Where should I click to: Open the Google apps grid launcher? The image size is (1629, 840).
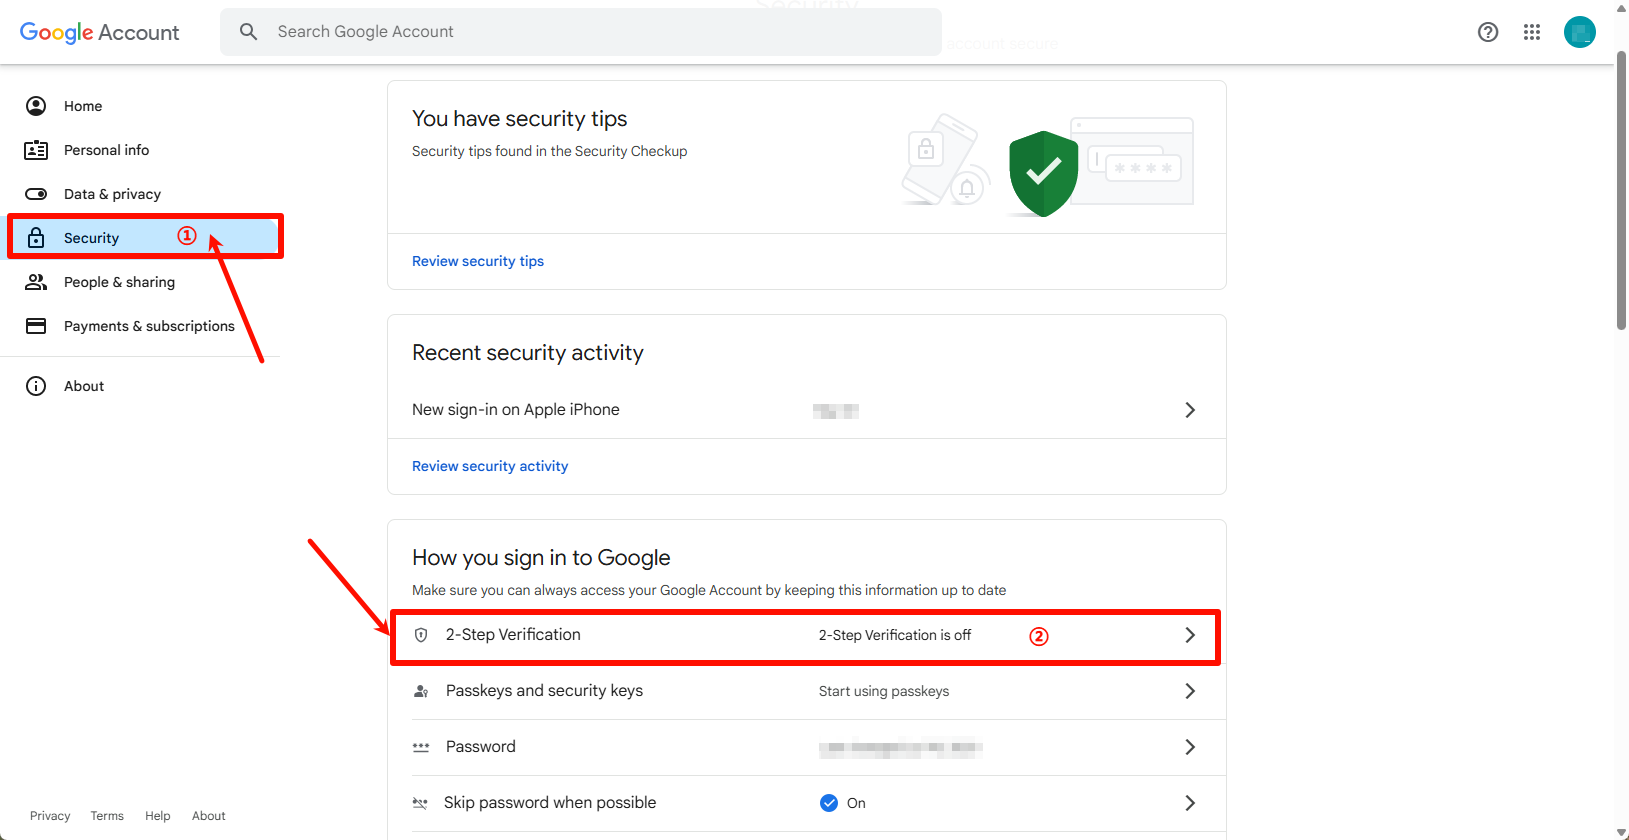coord(1532,32)
